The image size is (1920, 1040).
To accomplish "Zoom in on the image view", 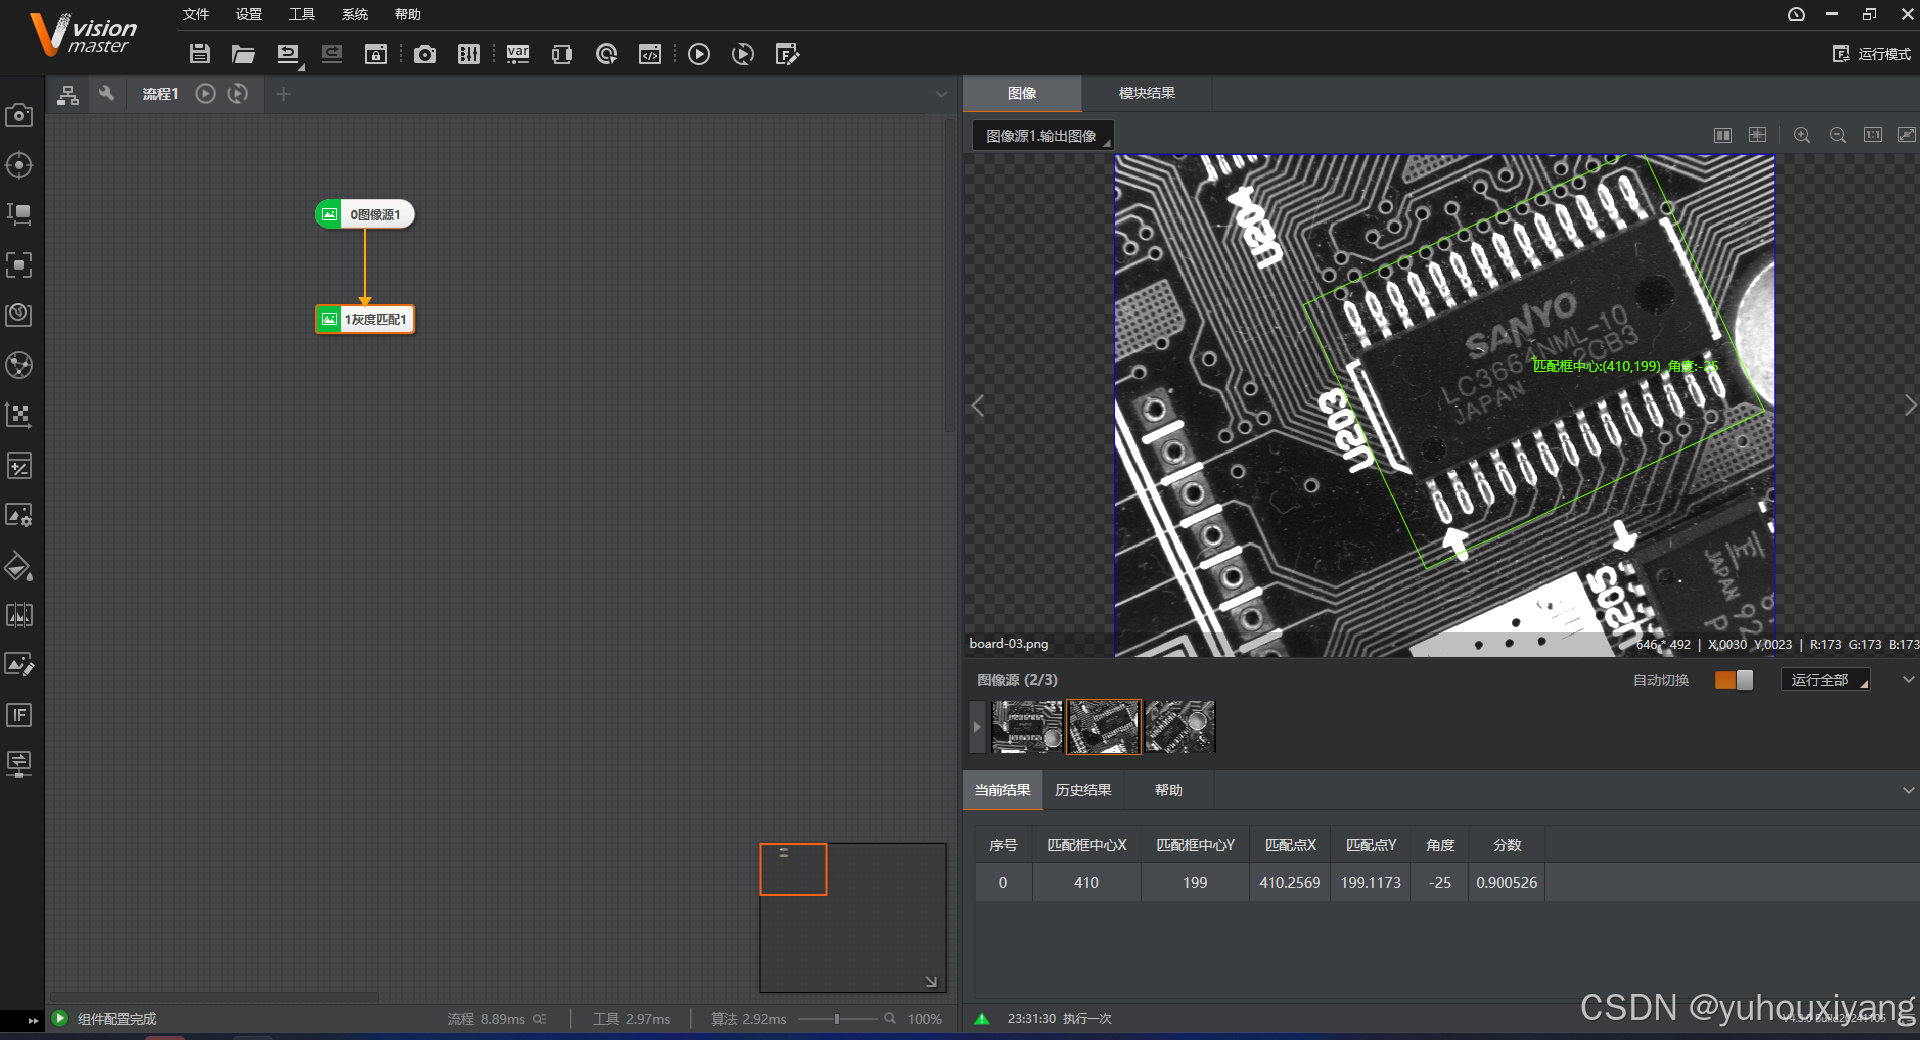I will click(x=1802, y=135).
